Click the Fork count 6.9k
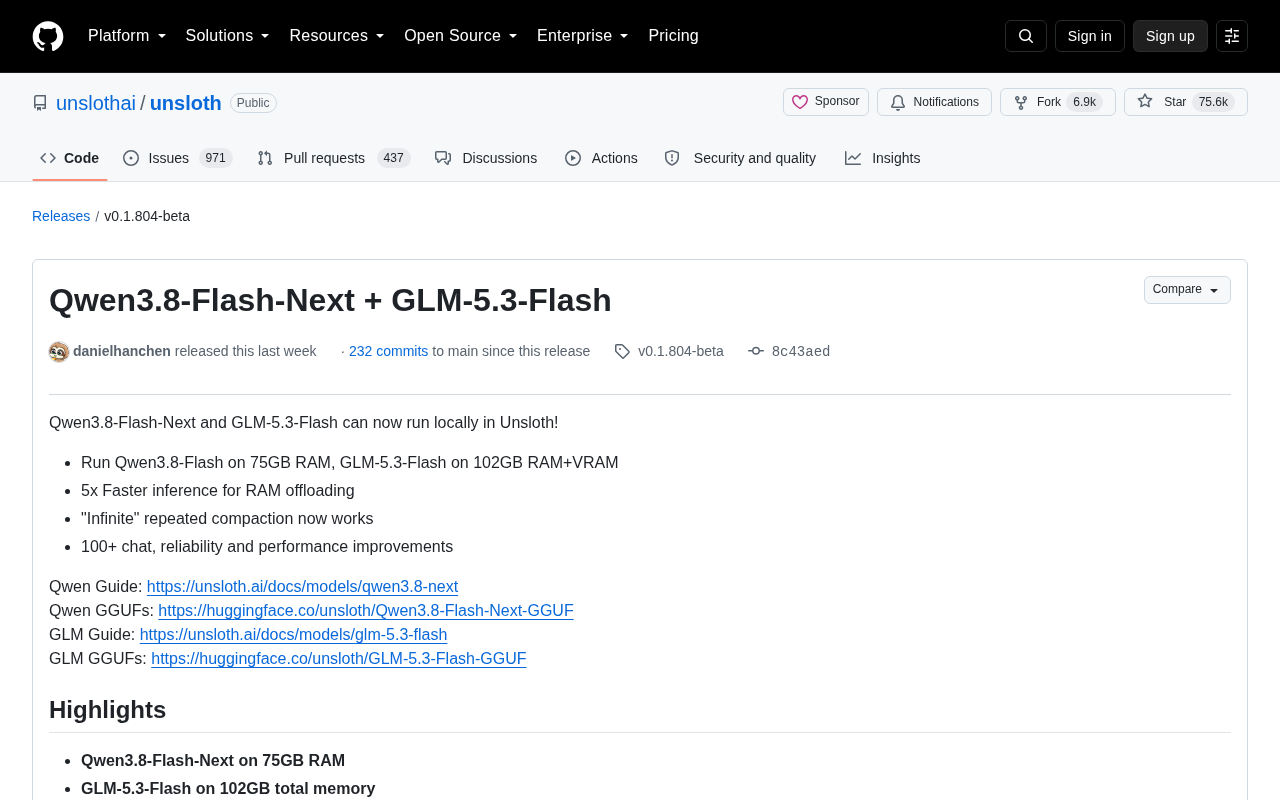This screenshot has height=800, width=1280. 1084,102
